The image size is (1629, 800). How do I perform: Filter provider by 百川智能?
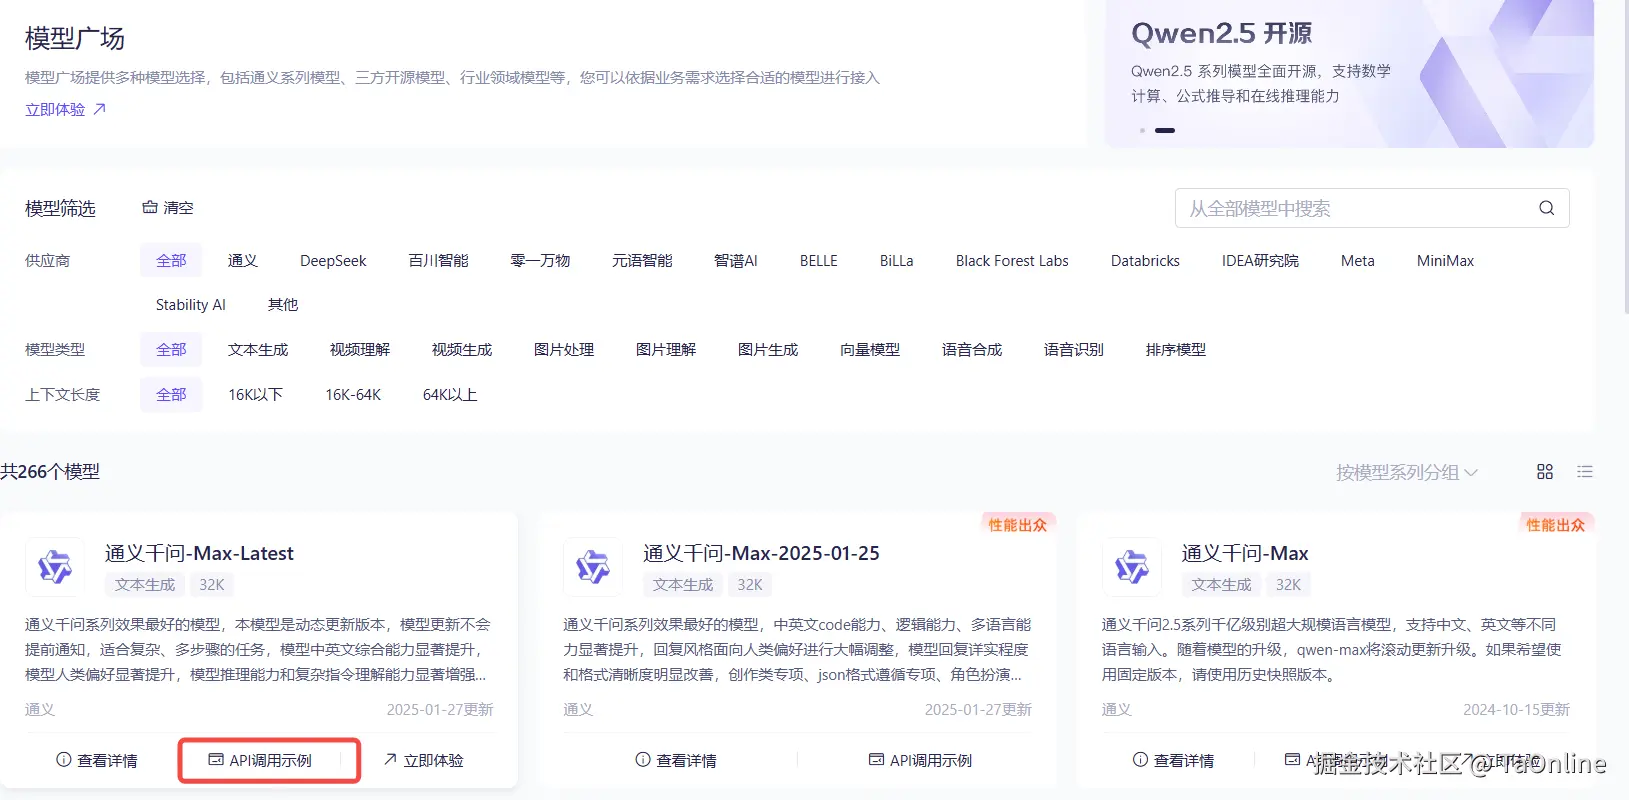439,260
